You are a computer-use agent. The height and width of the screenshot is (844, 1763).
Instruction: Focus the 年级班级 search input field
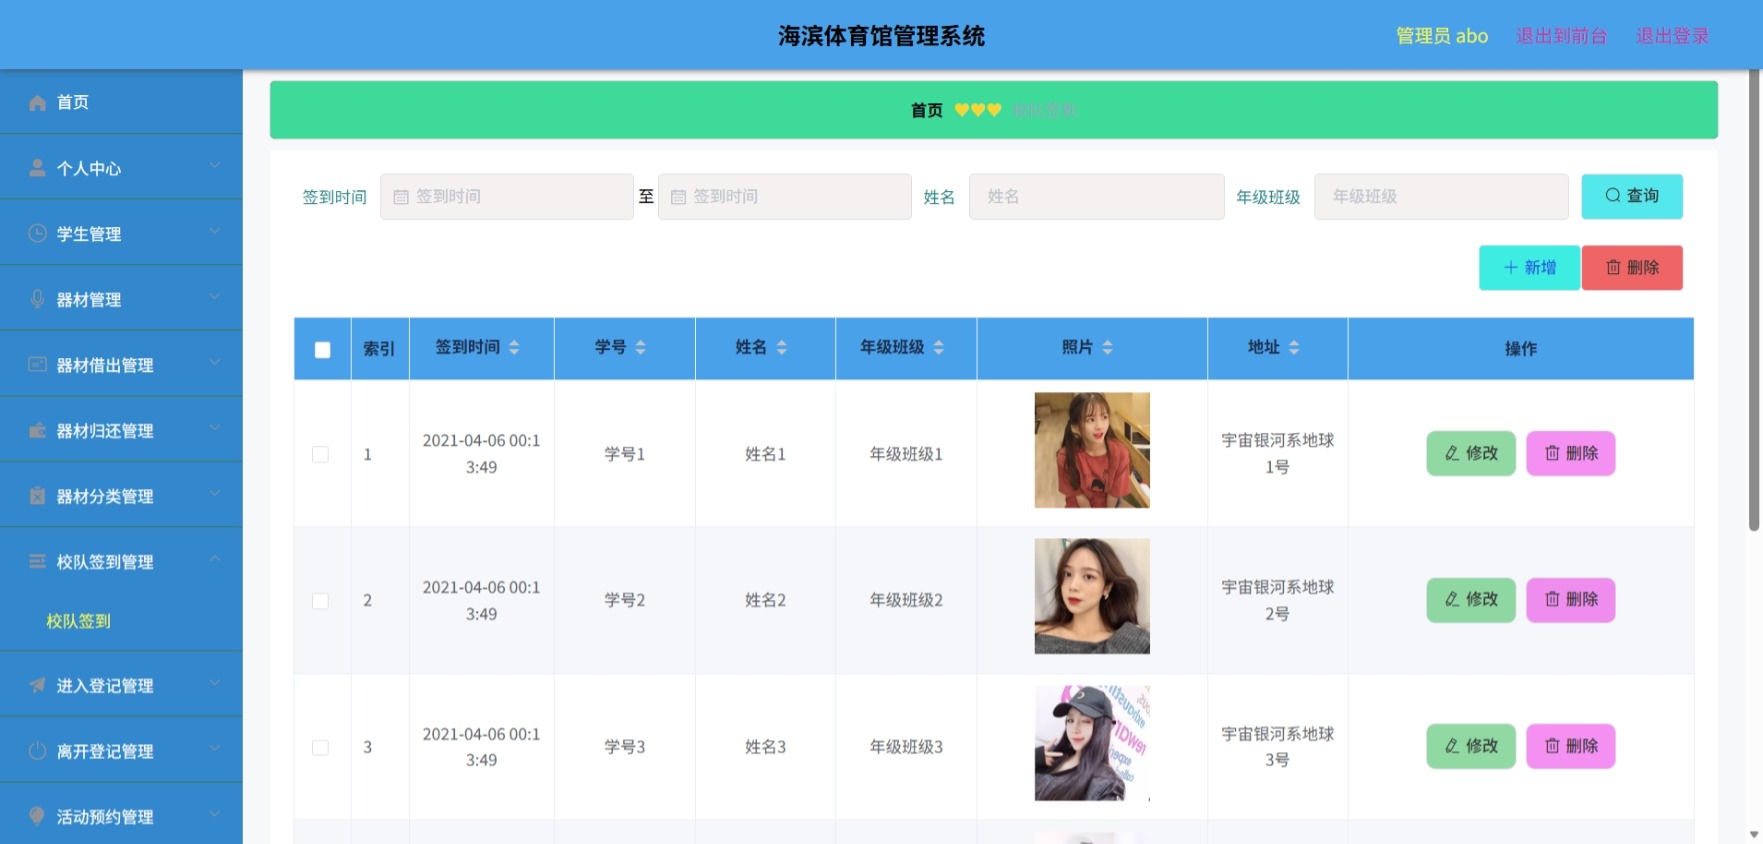click(x=1441, y=197)
